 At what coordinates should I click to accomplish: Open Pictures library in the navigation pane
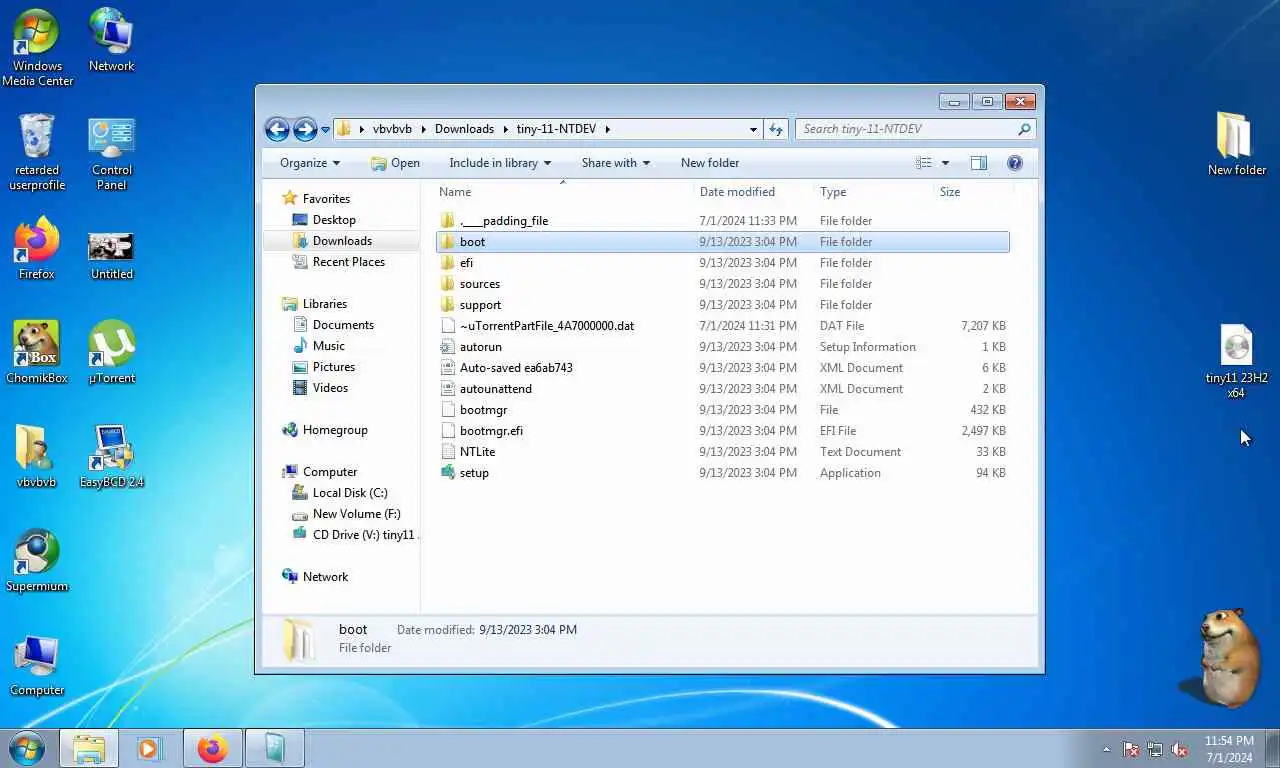(x=333, y=367)
